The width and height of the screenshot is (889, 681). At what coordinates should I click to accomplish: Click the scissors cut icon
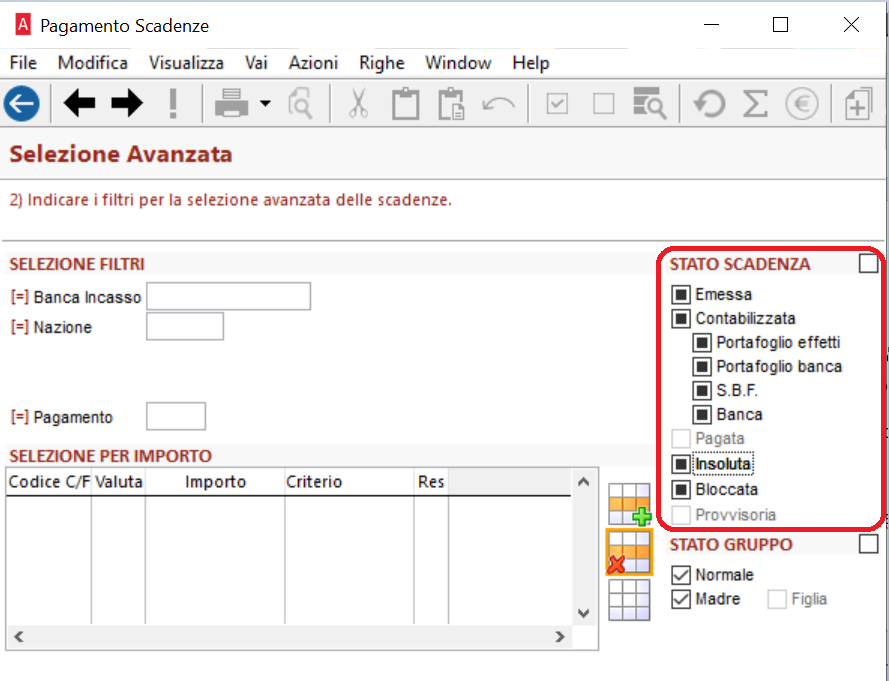click(358, 104)
